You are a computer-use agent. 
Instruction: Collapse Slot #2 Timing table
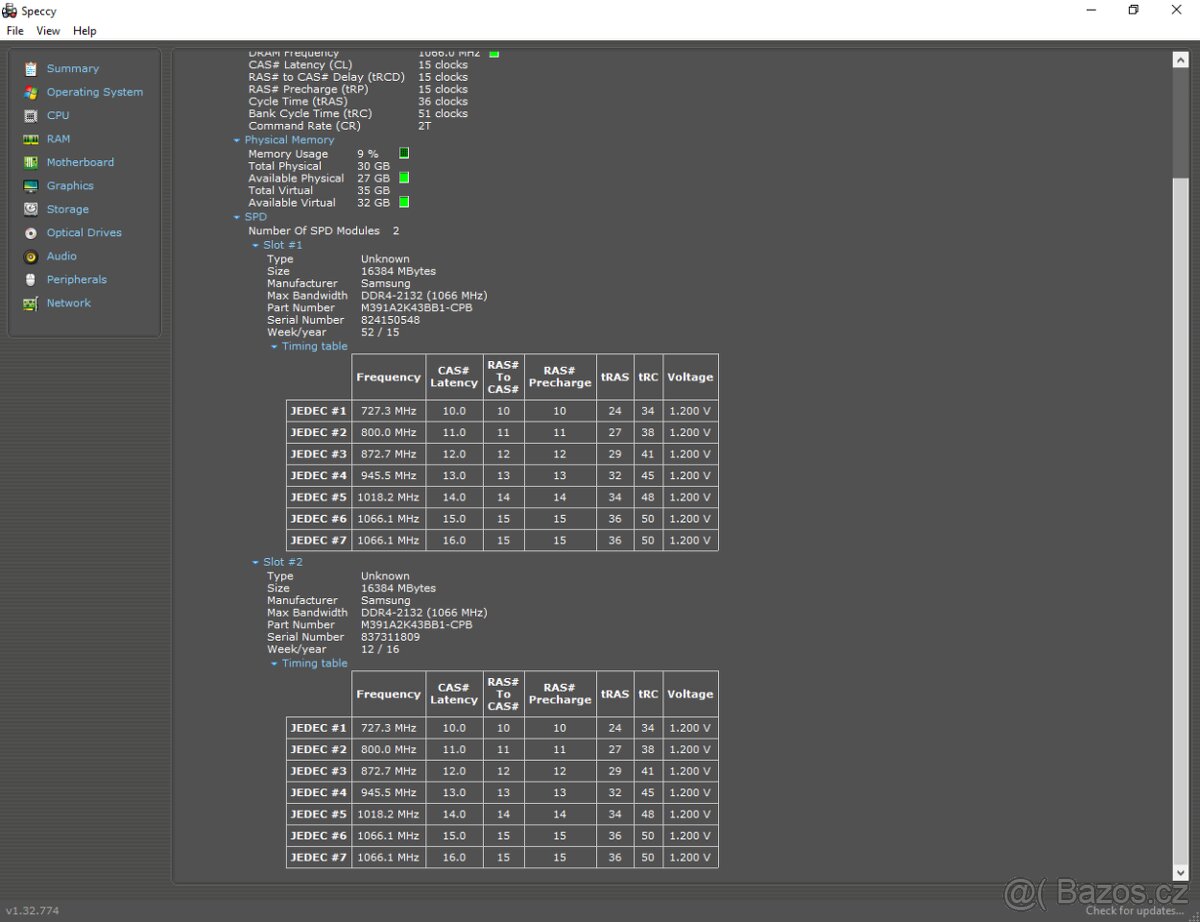pos(274,664)
